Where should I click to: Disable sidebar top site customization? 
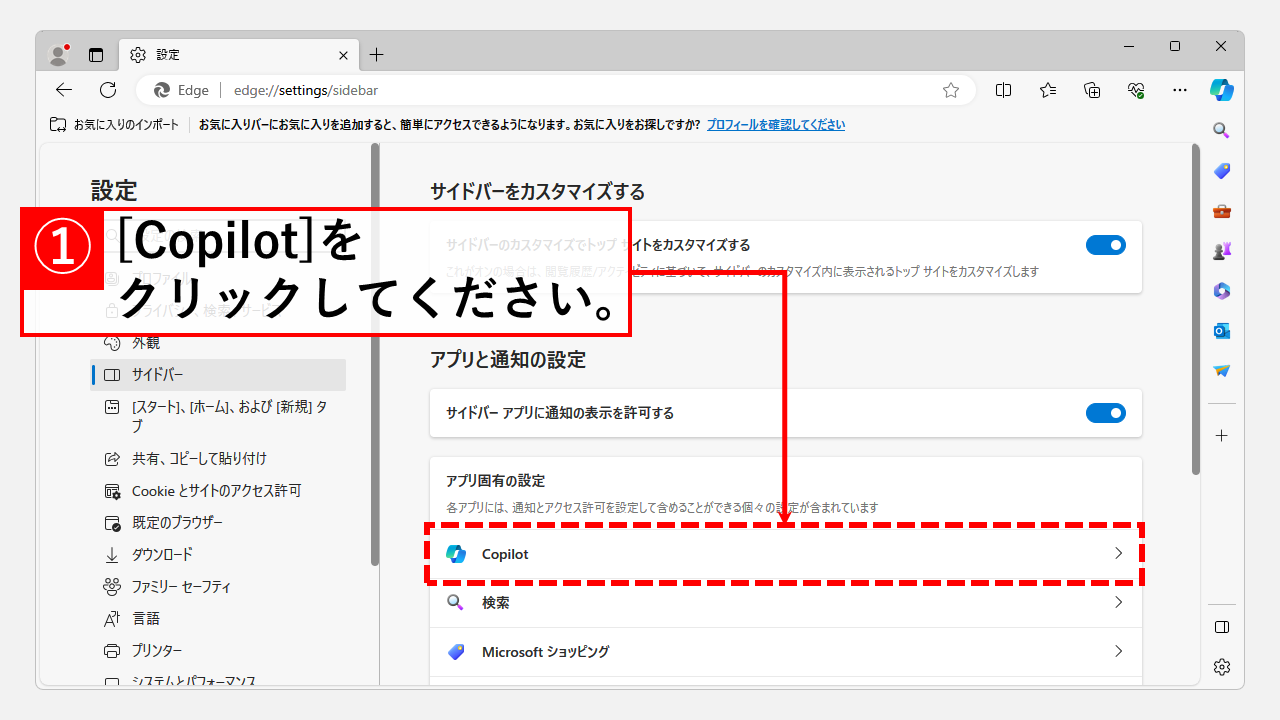1106,244
